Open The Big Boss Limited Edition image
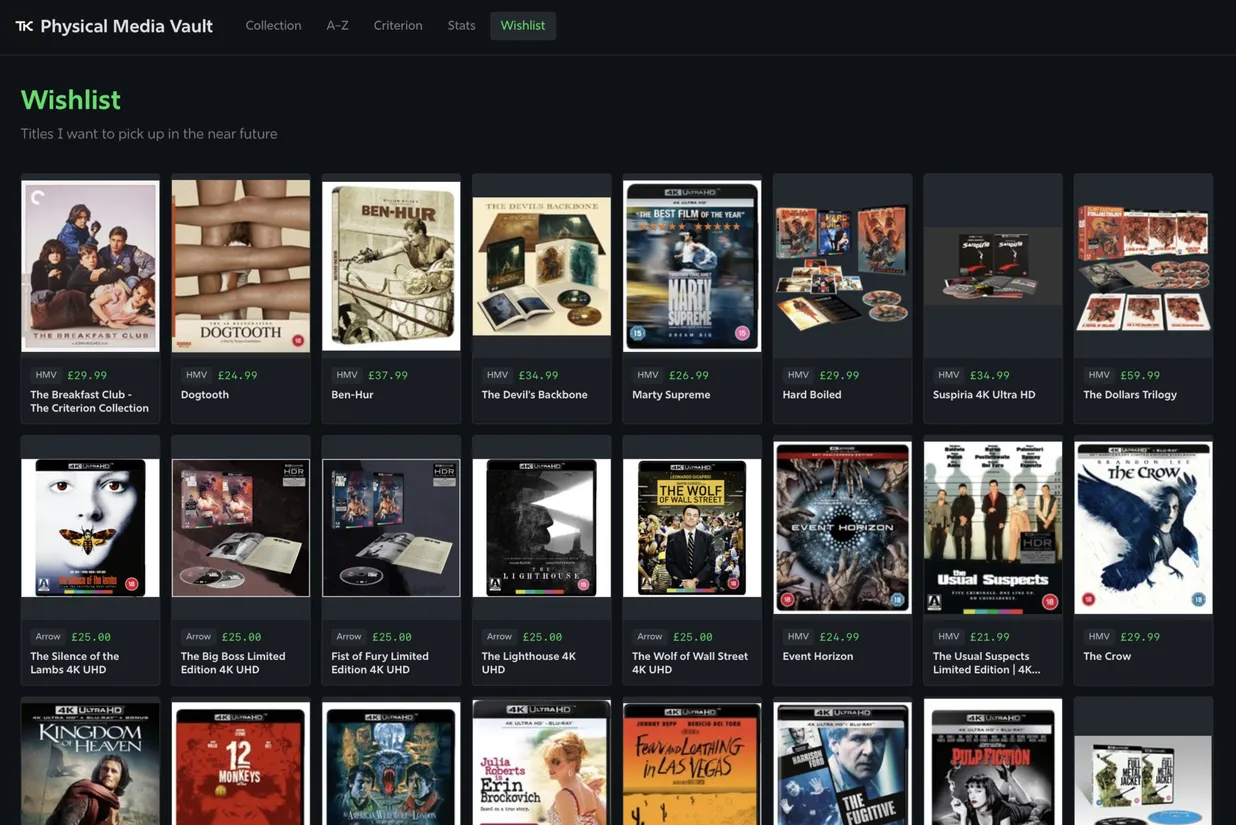The height and width of the screenshot is (825, 1236). click(x=241, y=528)
